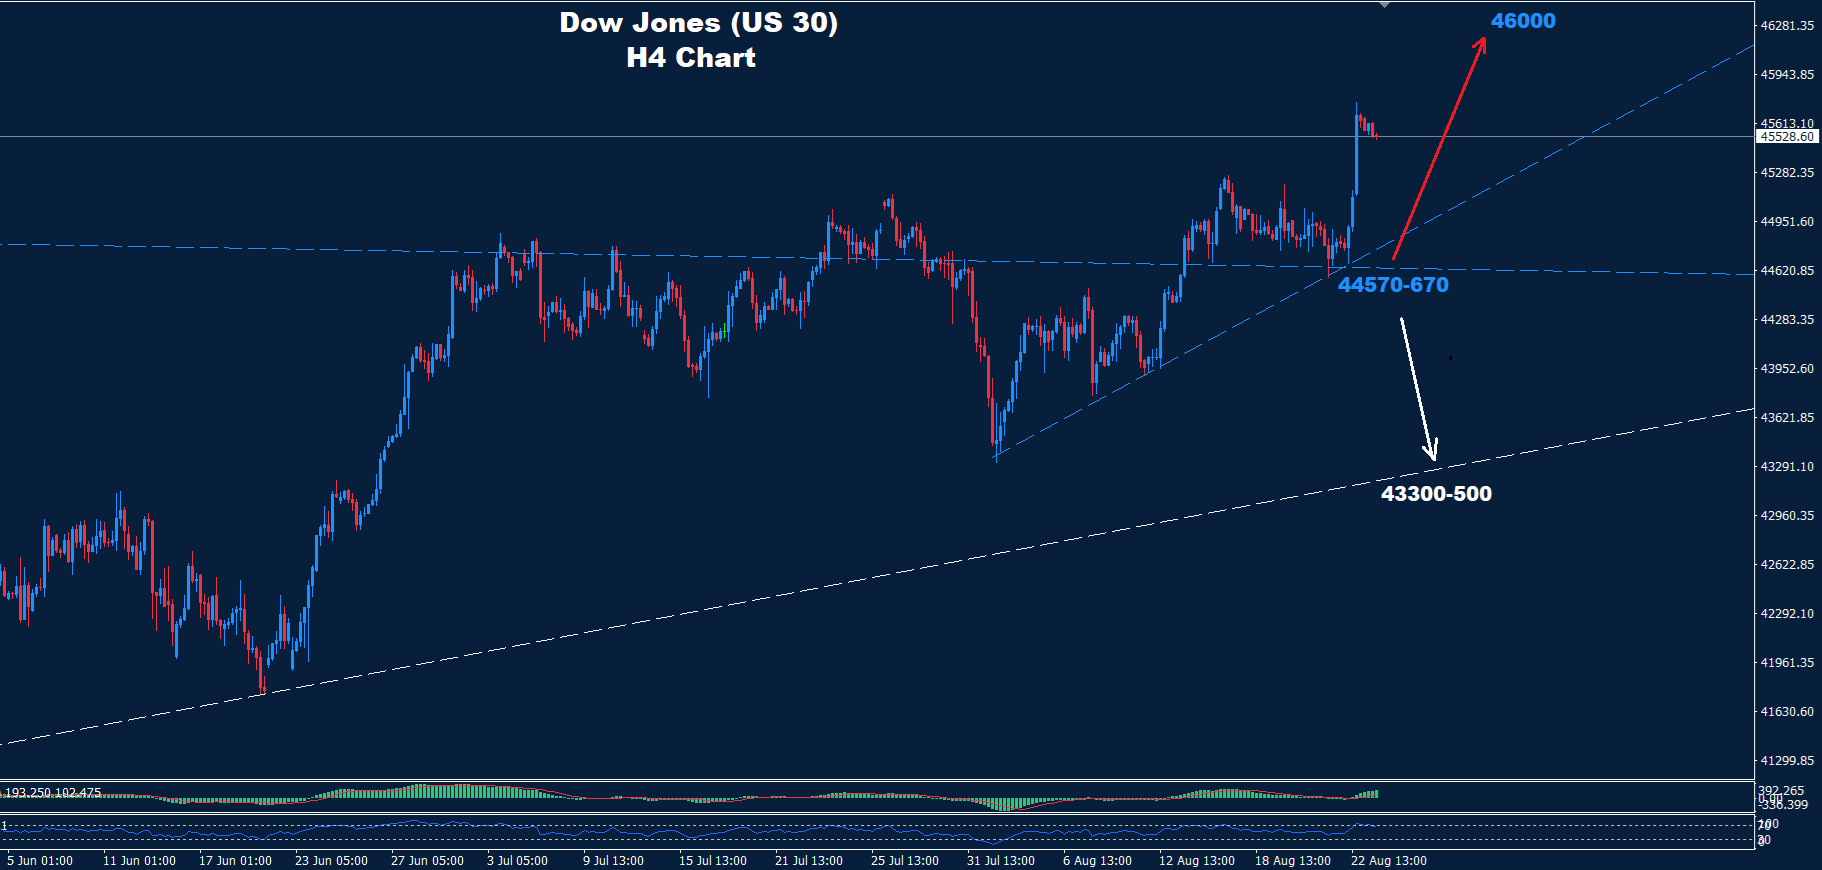Select the H4 Chart subtitle text

click(x=690, y=58)
